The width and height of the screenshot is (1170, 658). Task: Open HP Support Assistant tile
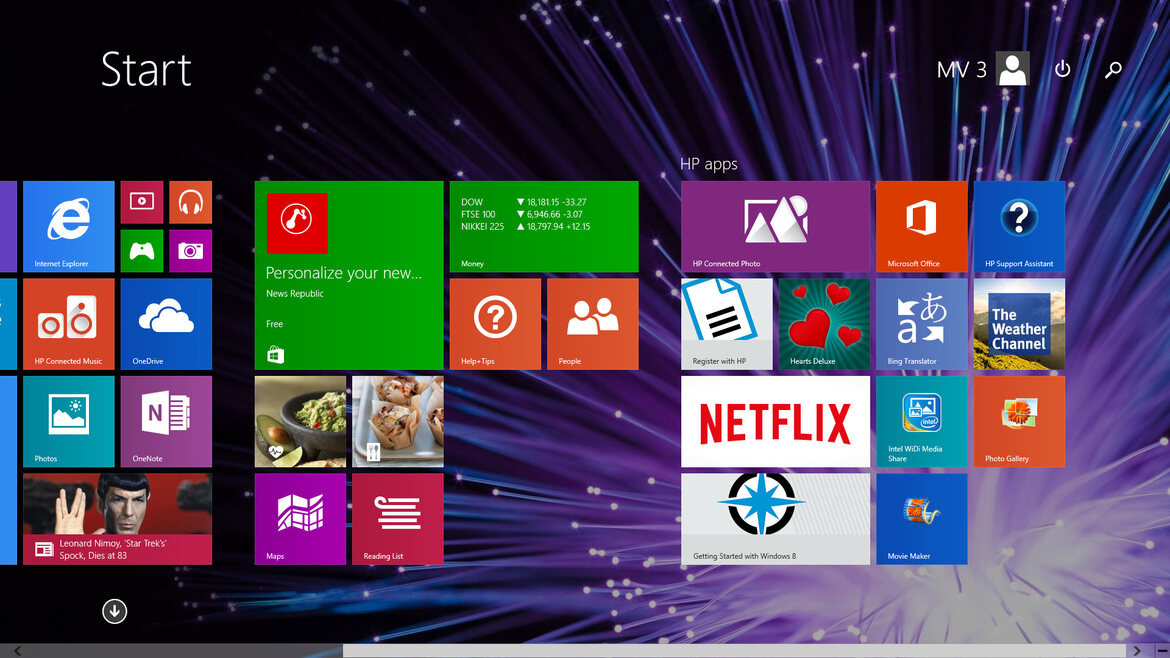[x=1019, y=226]
